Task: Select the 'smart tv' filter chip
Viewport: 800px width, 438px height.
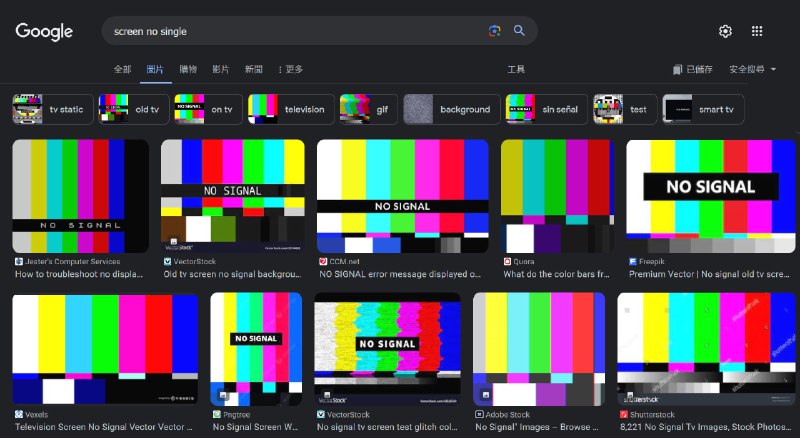Action: [703, 109]
